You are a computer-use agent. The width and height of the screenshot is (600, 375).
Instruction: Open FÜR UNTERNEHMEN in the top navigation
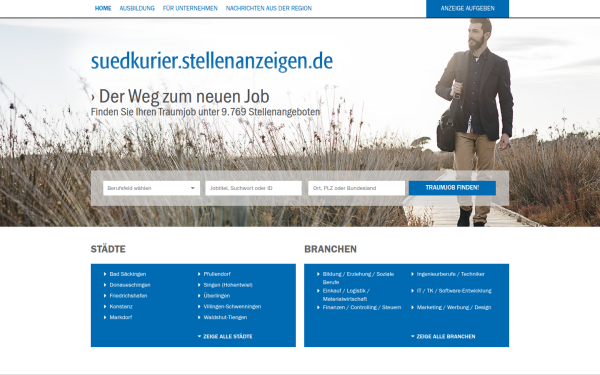coord(190,8)
